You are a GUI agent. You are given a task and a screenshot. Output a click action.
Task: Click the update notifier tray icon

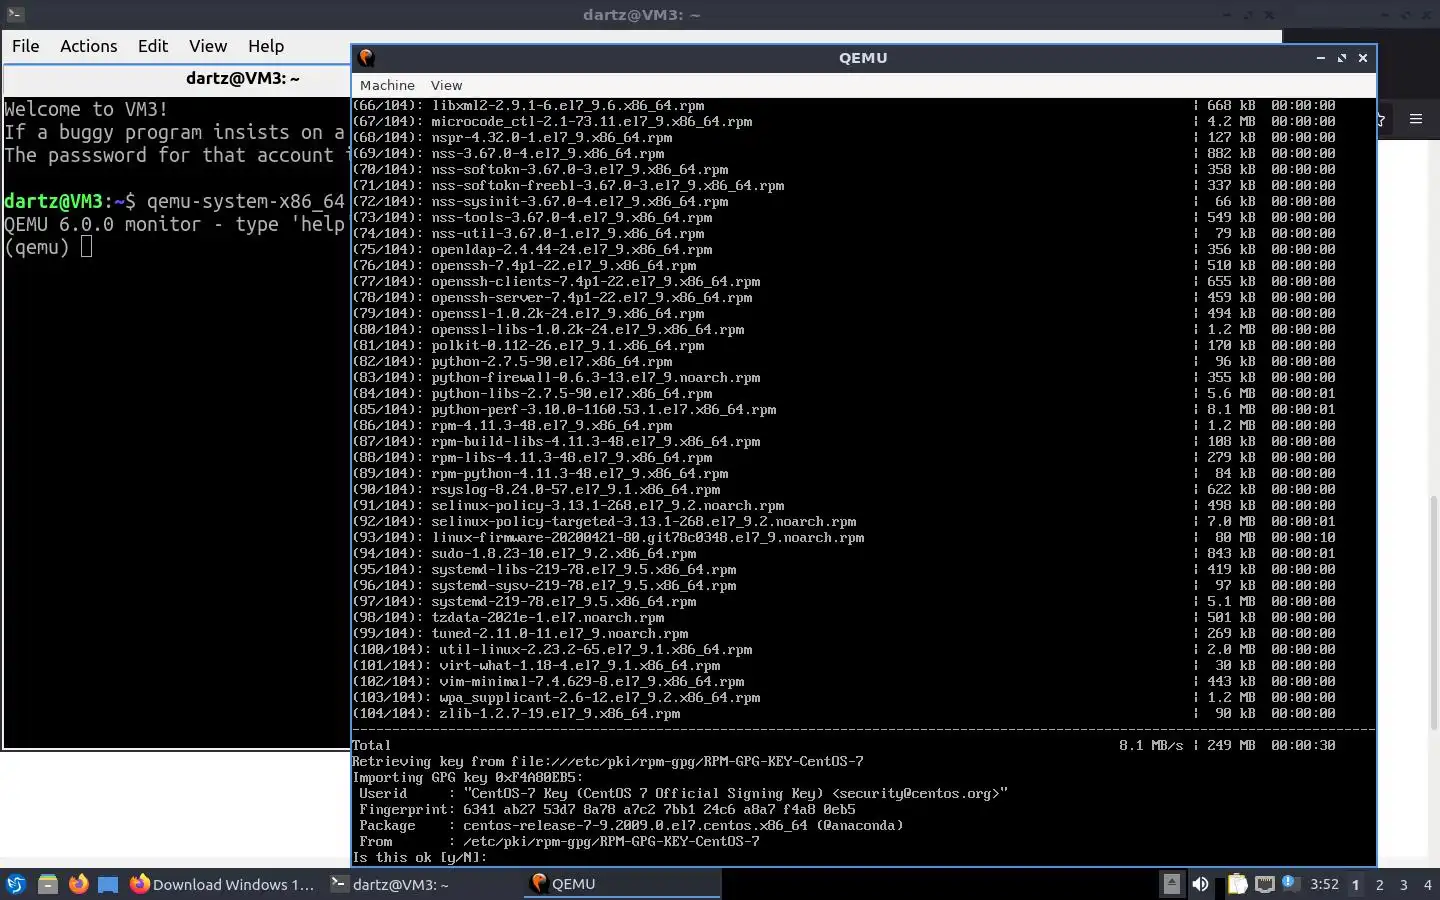pos(1290,884)
